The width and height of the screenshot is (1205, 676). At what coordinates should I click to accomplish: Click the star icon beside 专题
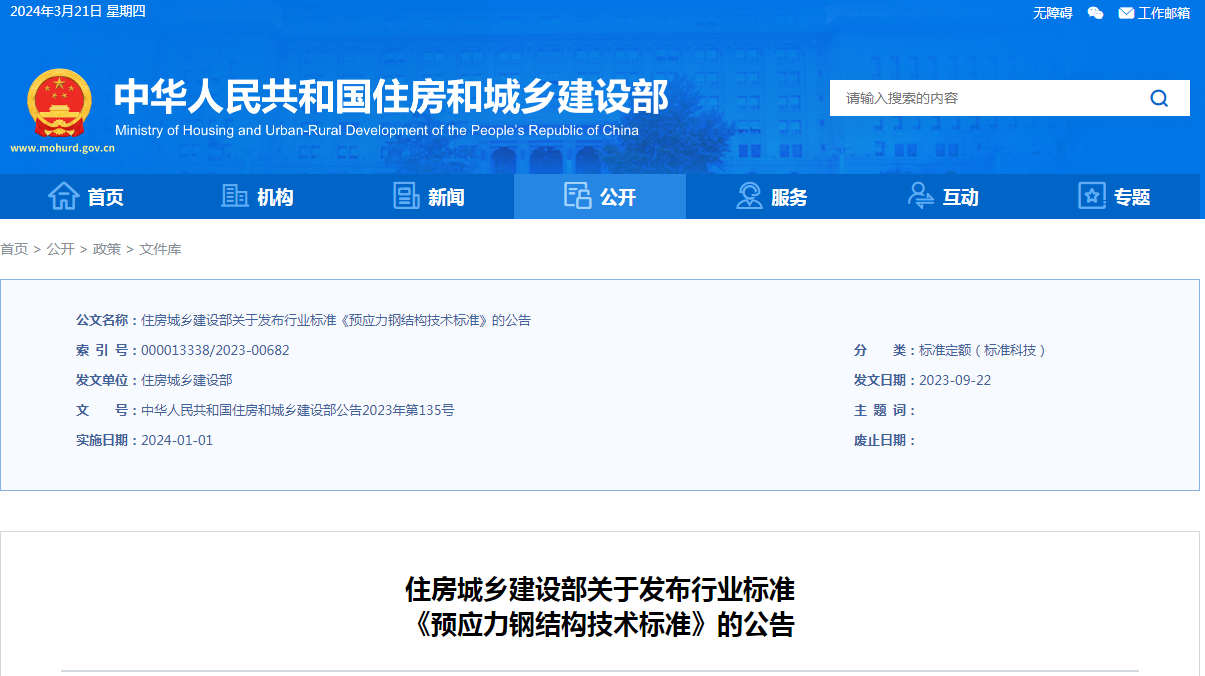point(1092,196)
